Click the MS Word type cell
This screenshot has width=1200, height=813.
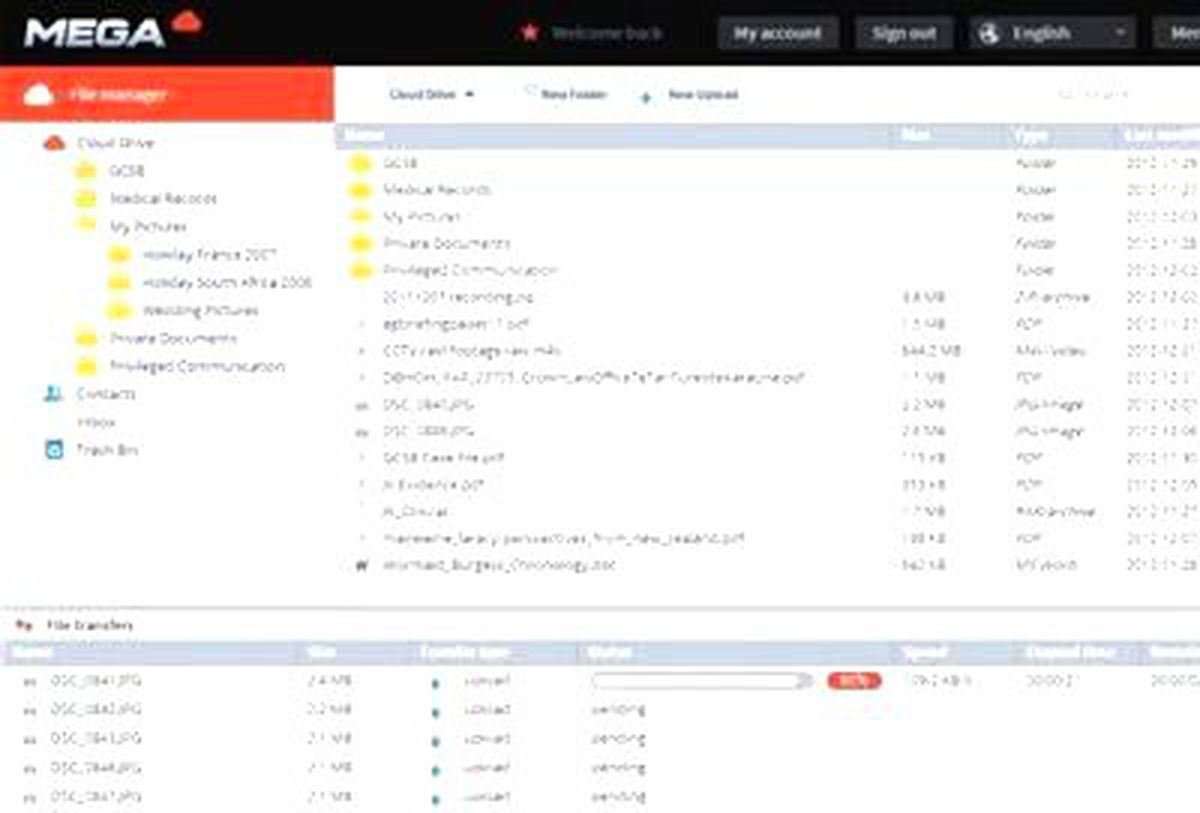pyautogui.click(x=1045, y=566)
